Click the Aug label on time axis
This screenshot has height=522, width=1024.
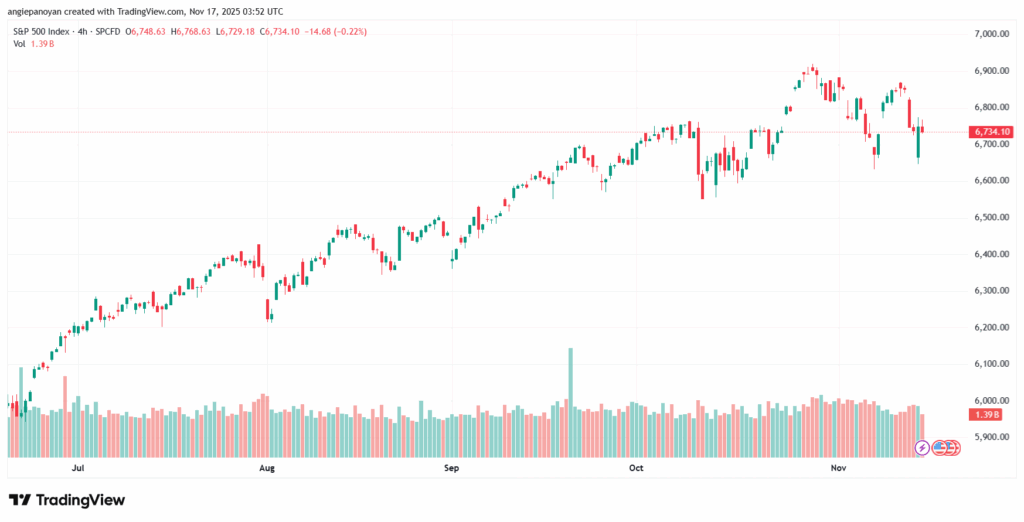point(267,466)
